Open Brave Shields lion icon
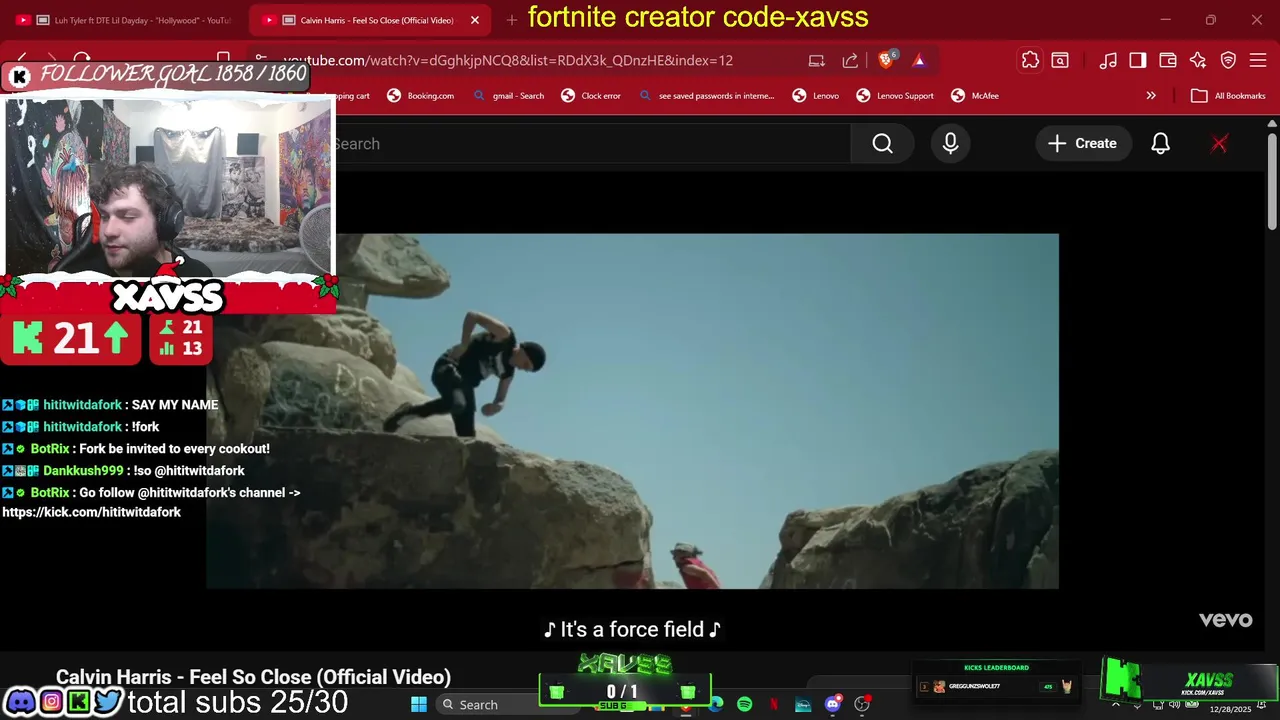Viewport: 1280px width, 720px height. pos(886,60)
